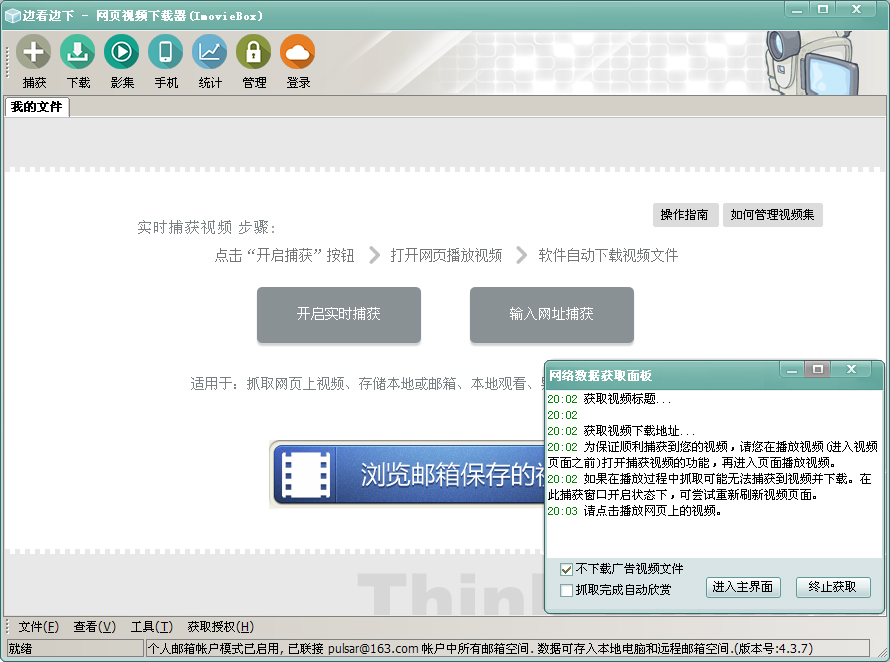Open the 影集 (Album) play icon
Screen dimensions: 890x662
122,52
